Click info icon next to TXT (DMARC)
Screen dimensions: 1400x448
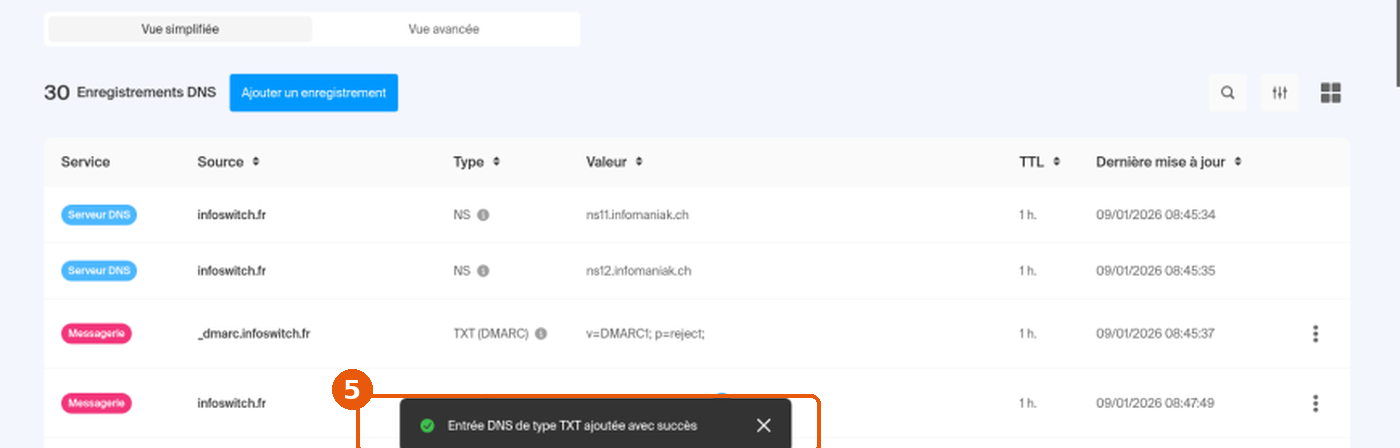(541, 334)
